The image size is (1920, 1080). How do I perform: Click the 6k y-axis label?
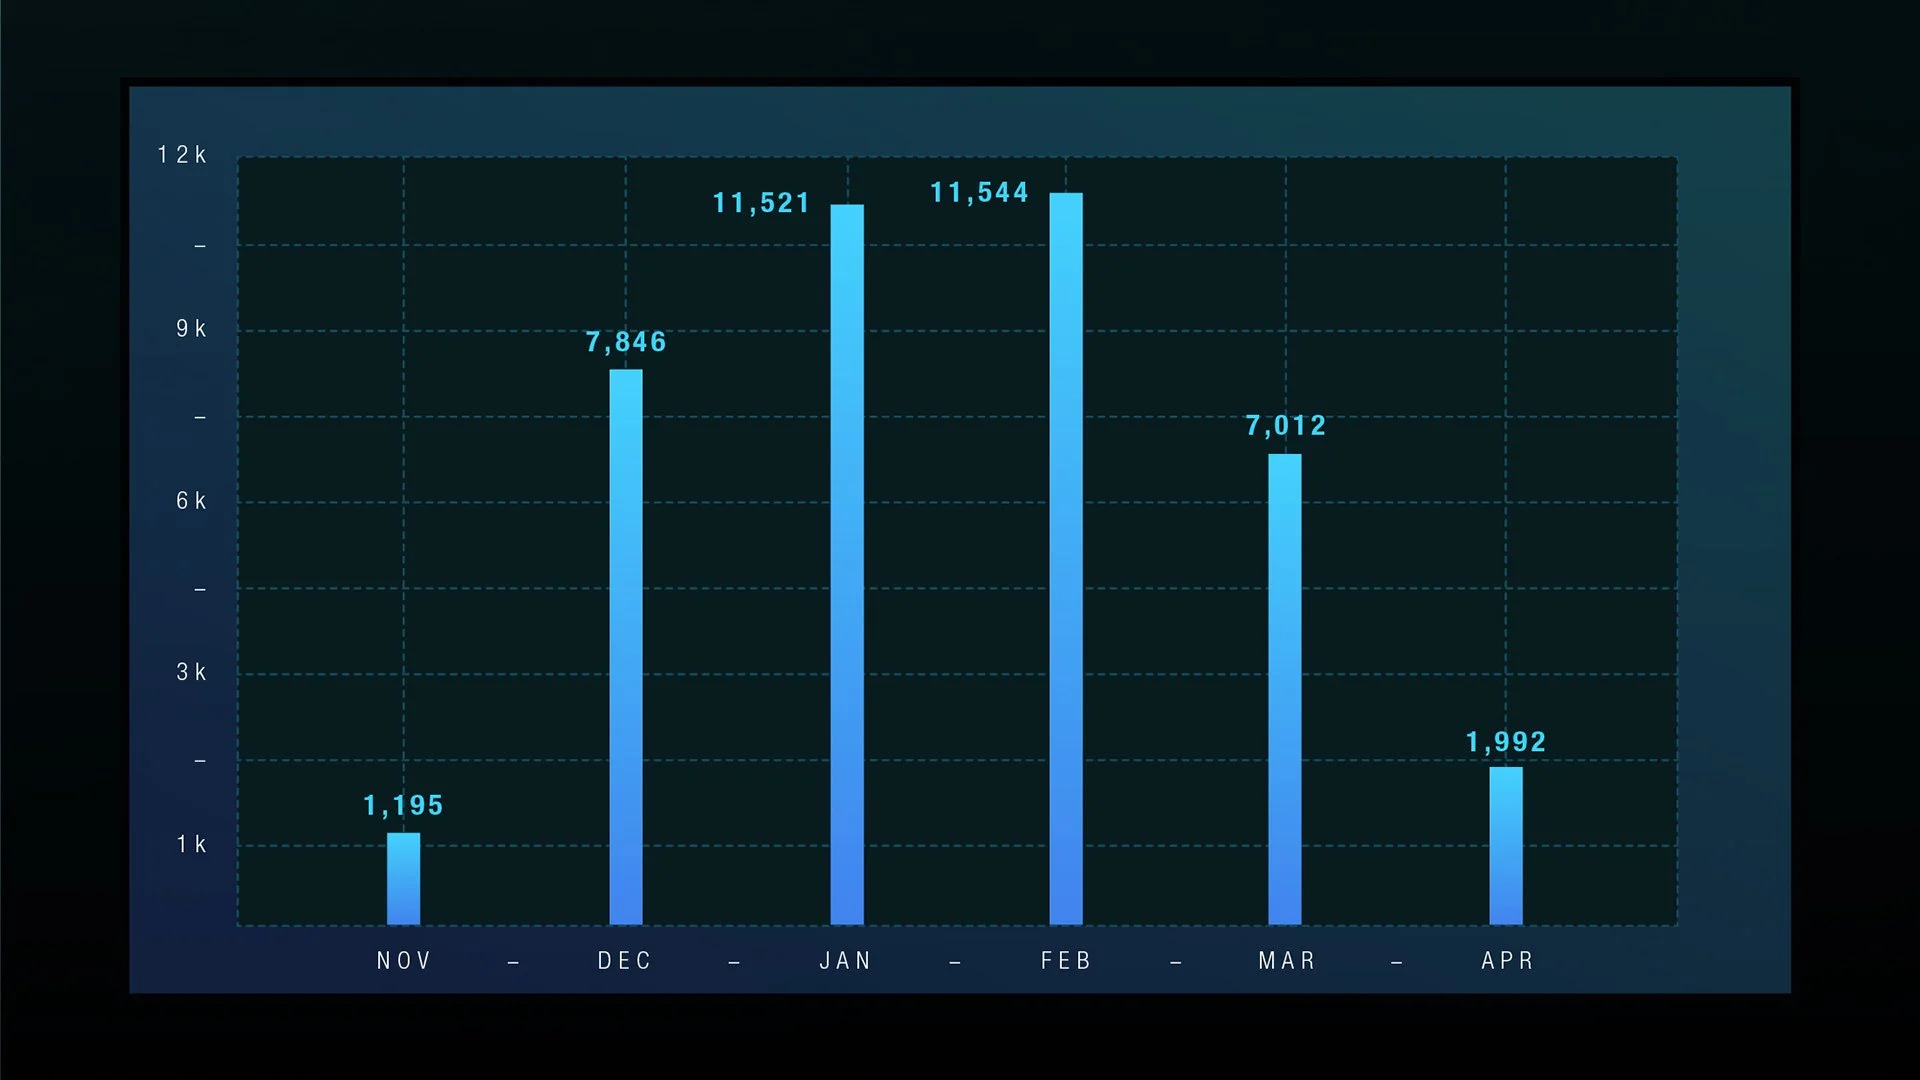point(191,501)
